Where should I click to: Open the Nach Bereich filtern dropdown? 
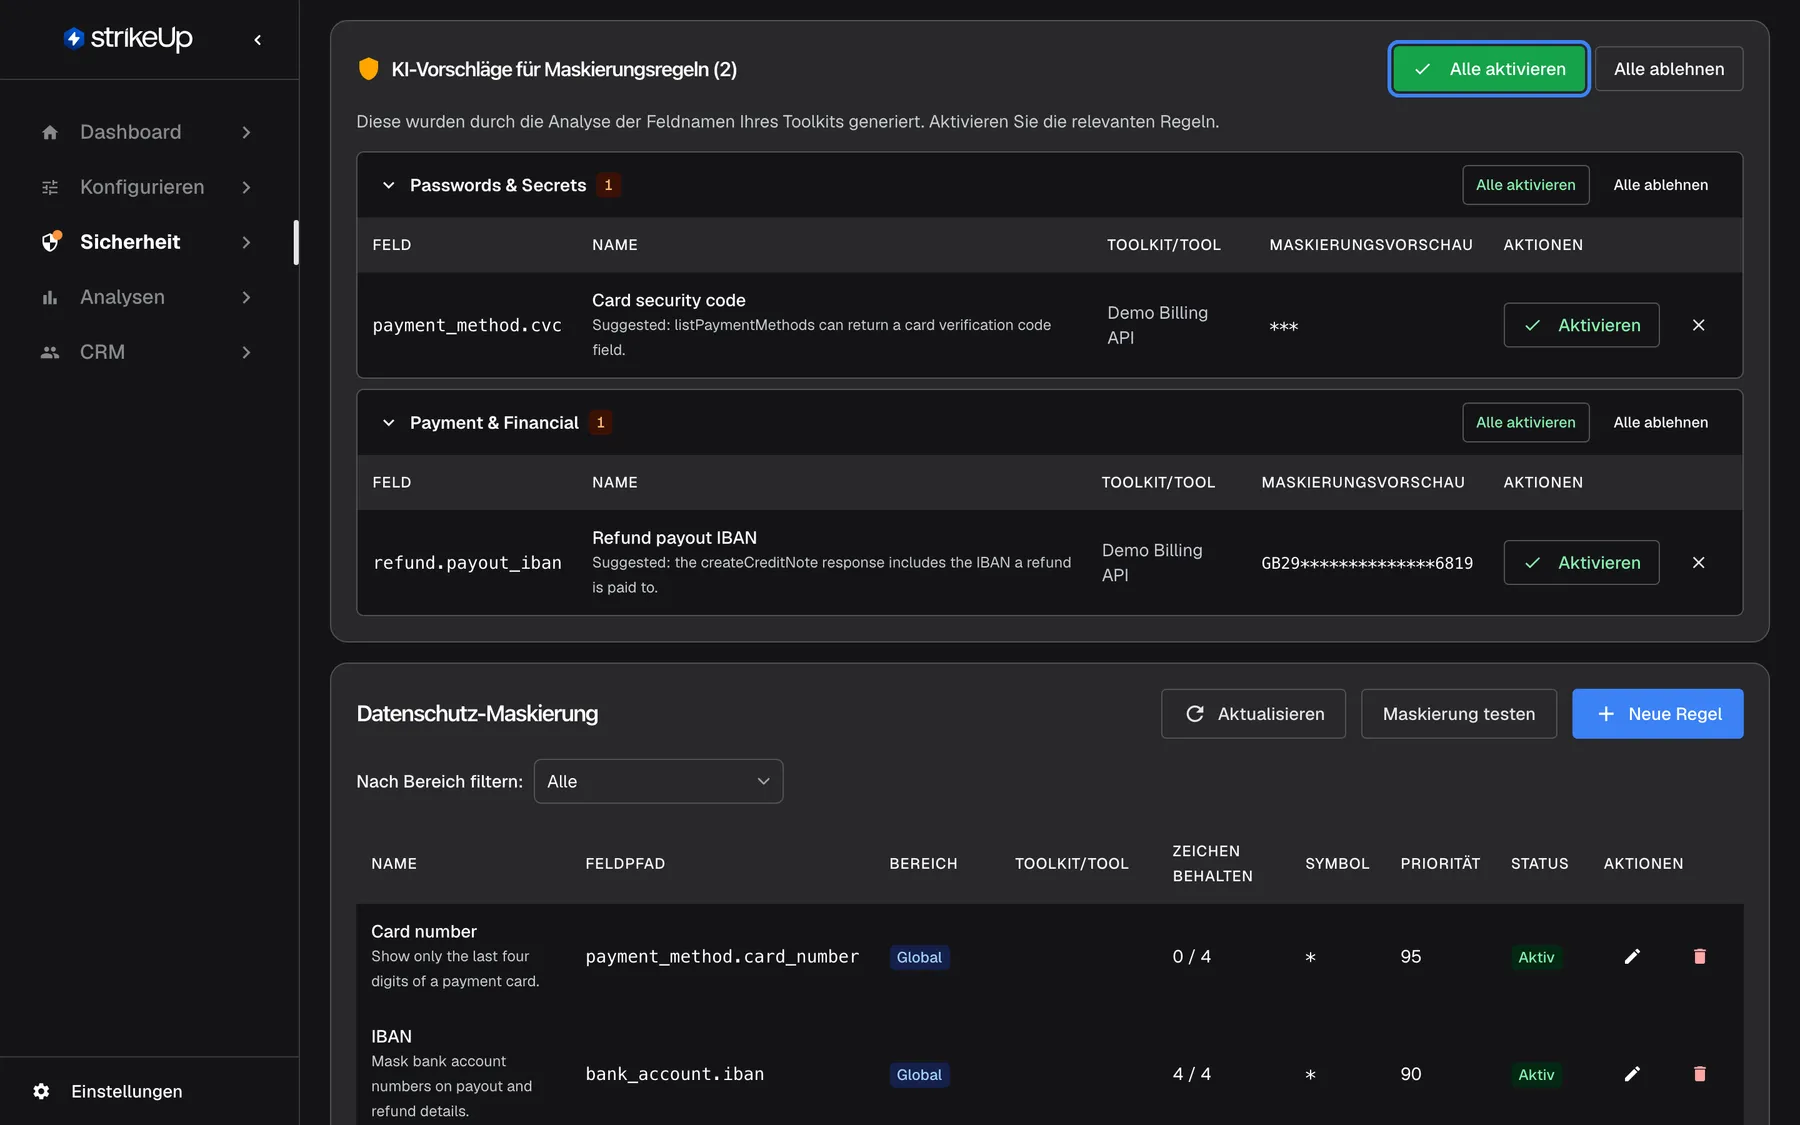[x=658, y=781]
